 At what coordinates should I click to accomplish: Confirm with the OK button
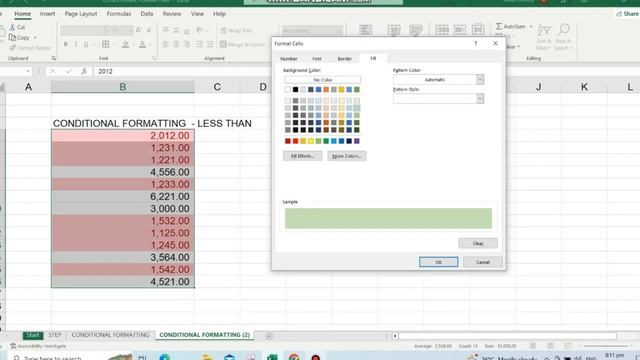(x=438, y=262)
